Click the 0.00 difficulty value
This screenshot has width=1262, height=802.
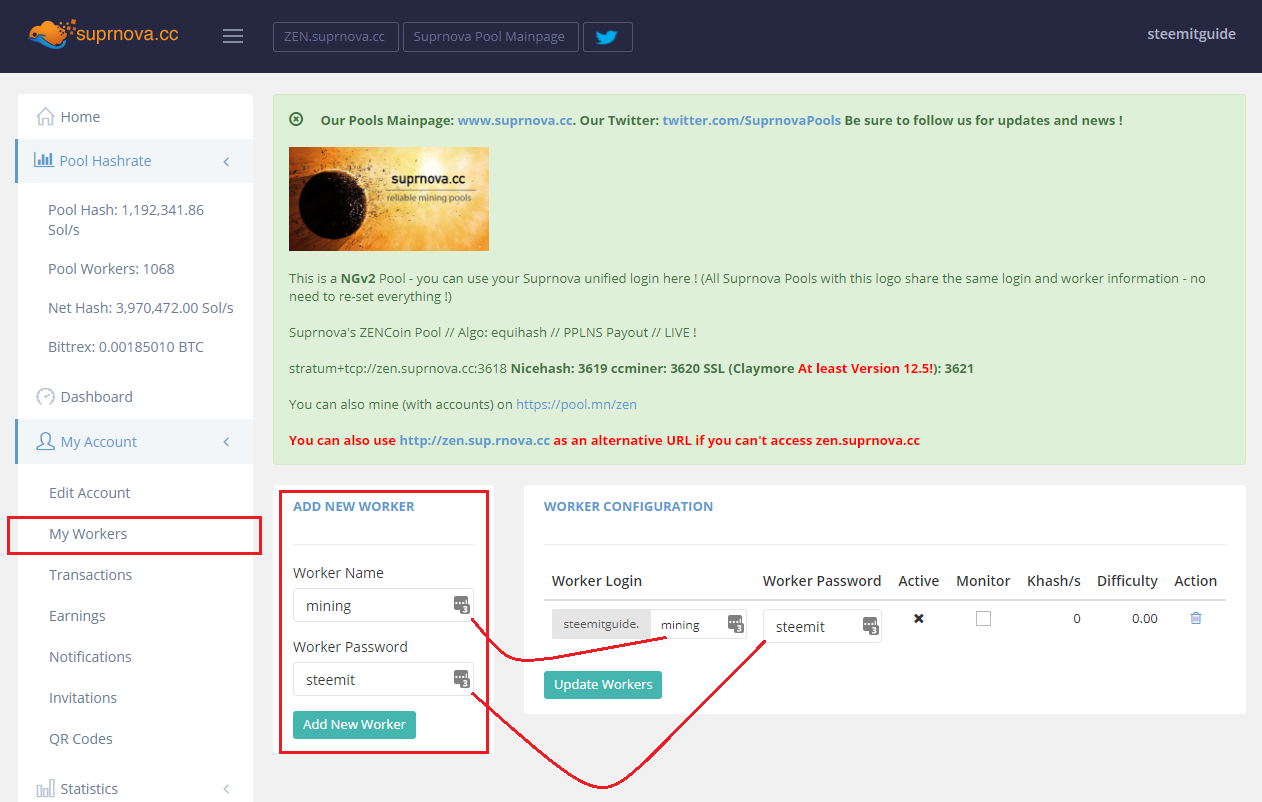[x=1145, y=618]
